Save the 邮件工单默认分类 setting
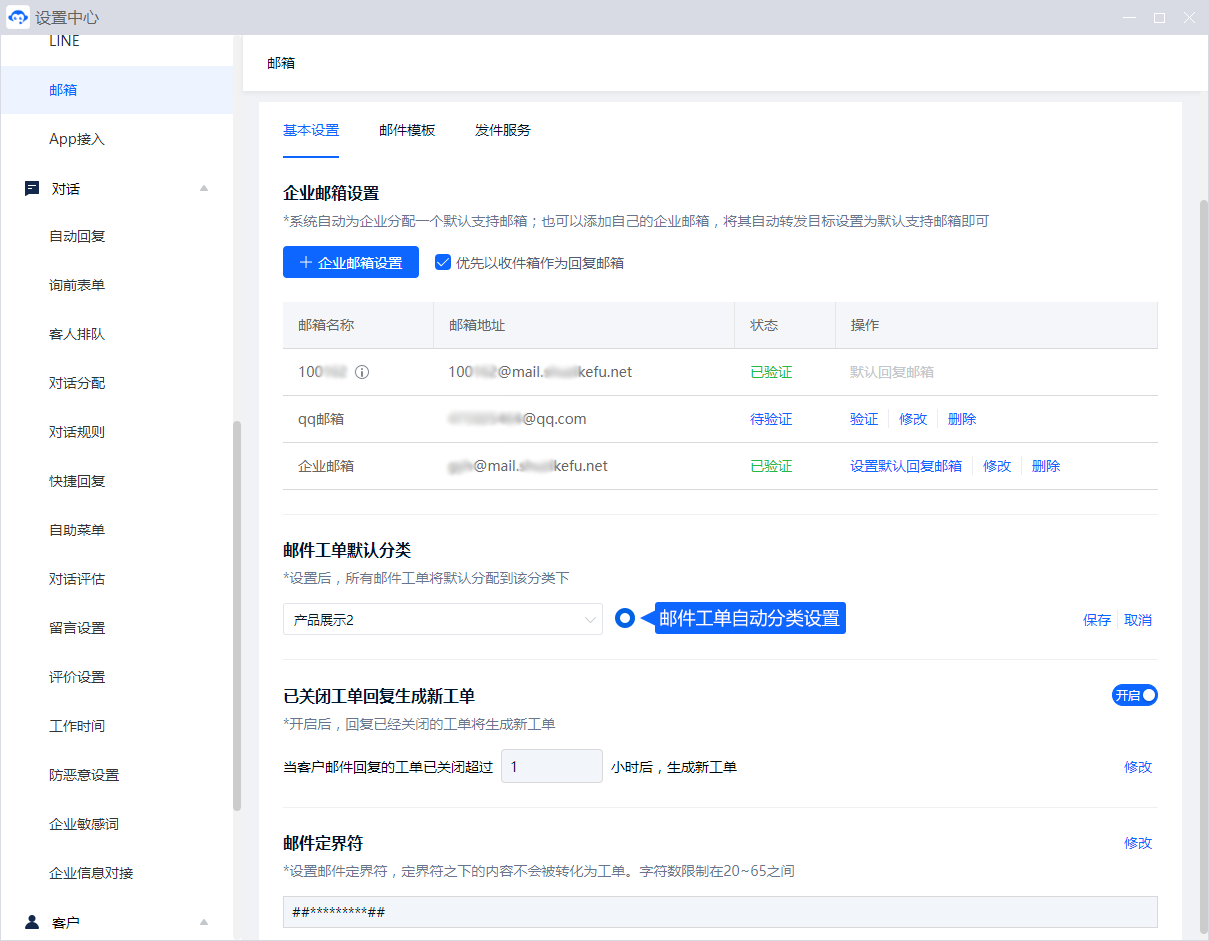 [1097, 621]
